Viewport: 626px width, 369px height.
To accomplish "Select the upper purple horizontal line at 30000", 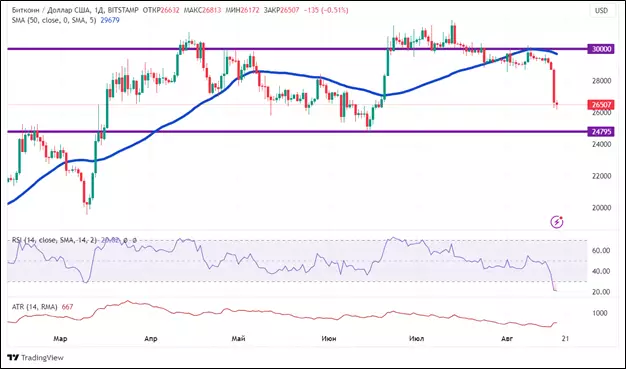I will (x=297, y=49).
